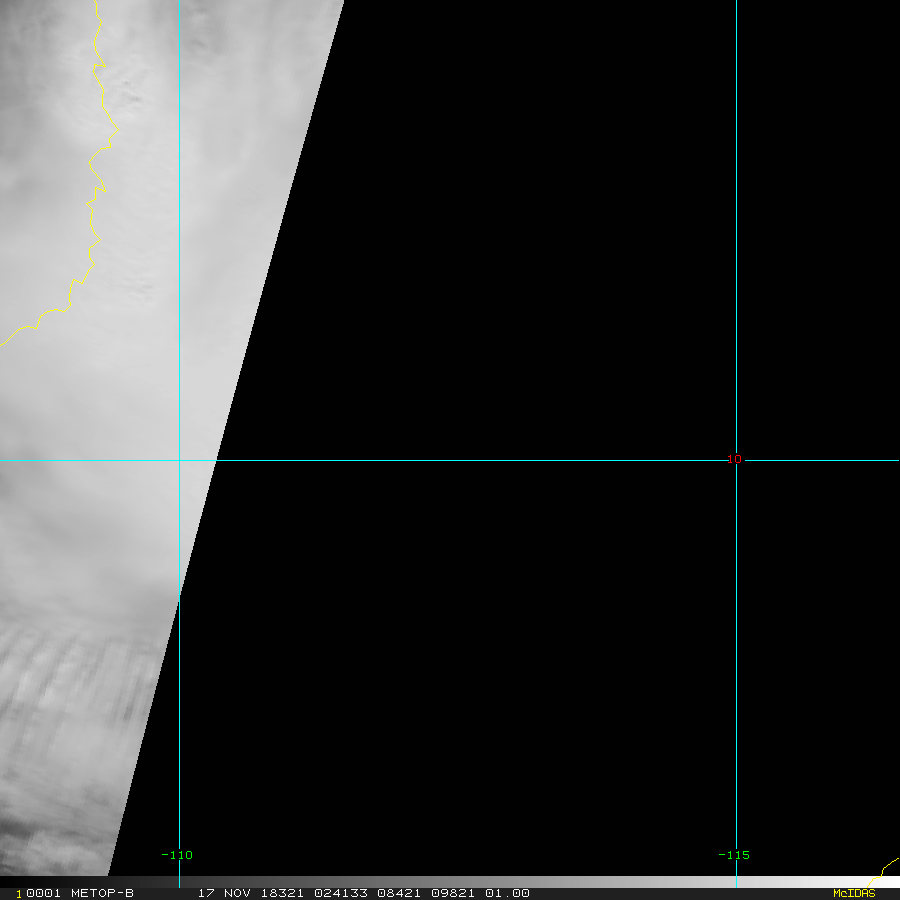Click intersection of 10 and -110 gridlines

[180, 460]
